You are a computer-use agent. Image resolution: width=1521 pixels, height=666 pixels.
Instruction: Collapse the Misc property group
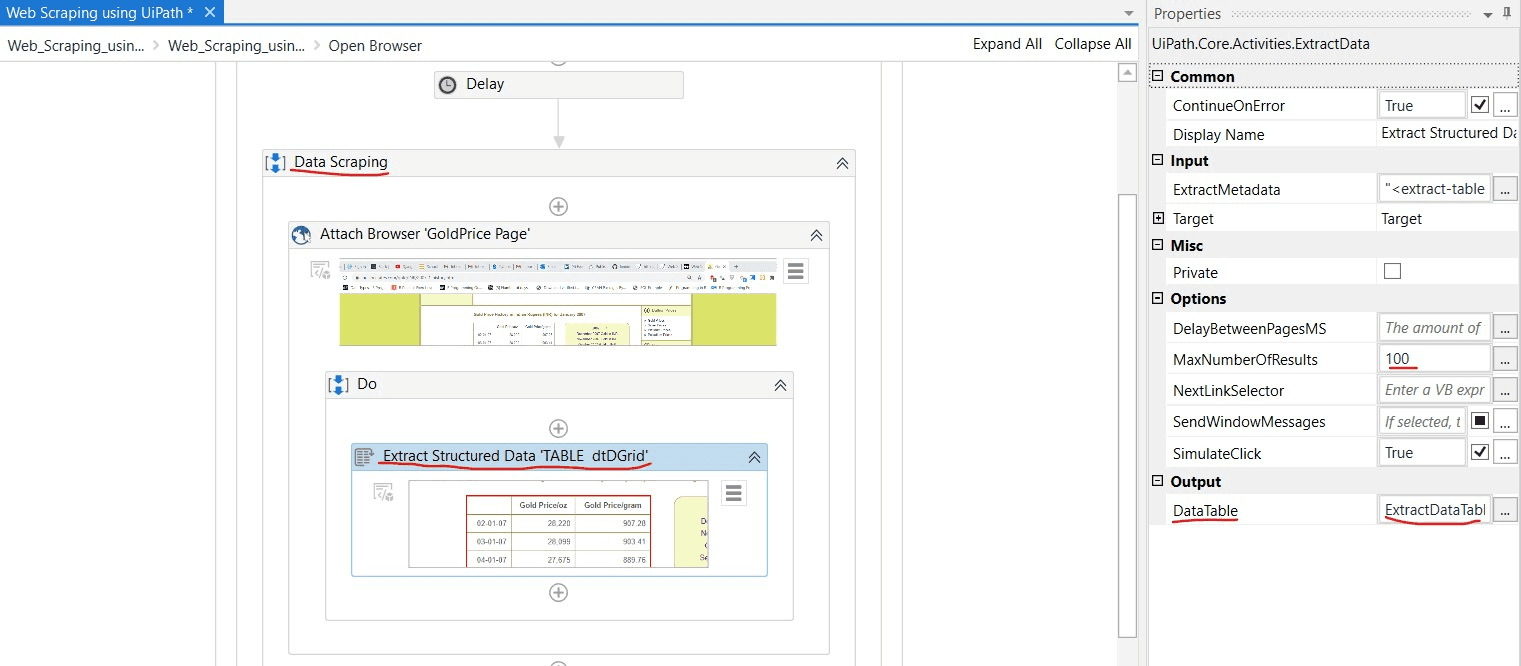pyautogui.click(x=1158, y=246)
